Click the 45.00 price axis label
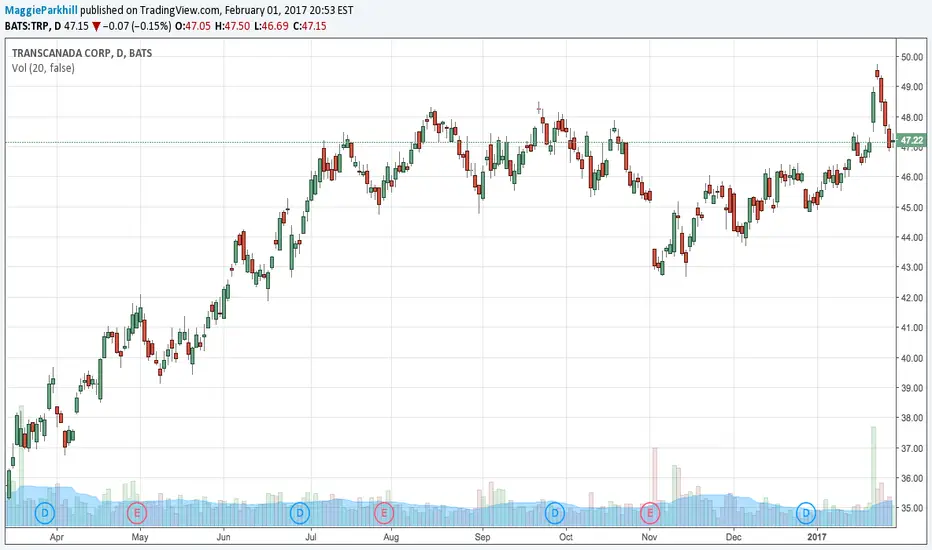 click(912, 208)
